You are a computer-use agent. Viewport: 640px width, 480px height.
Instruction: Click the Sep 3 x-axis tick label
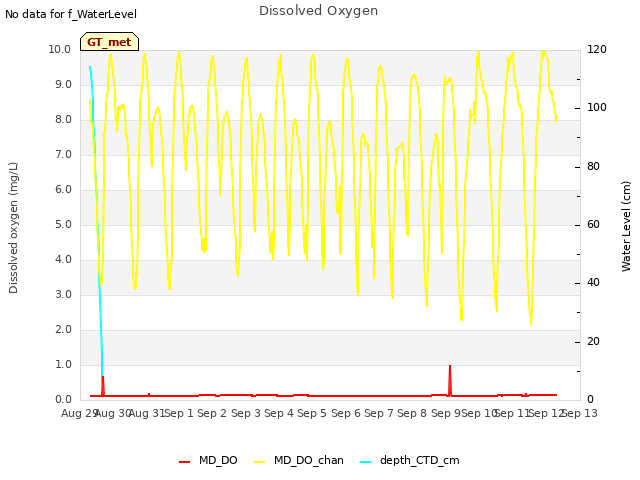click(246, 413)
